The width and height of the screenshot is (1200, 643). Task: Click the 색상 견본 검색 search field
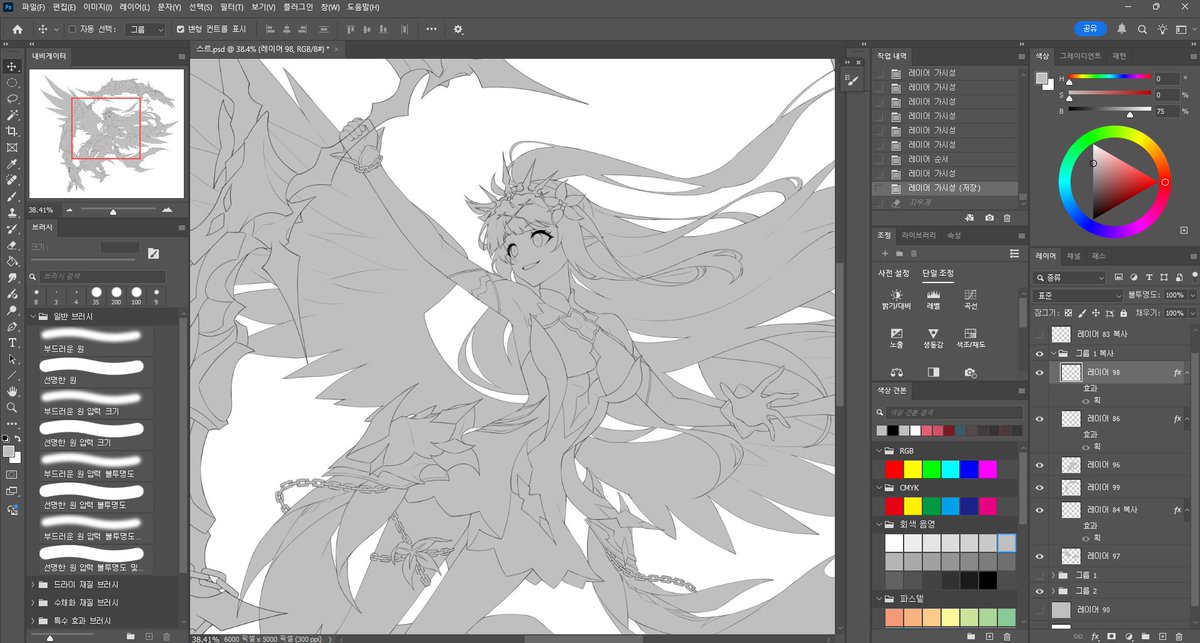point(955,412)
